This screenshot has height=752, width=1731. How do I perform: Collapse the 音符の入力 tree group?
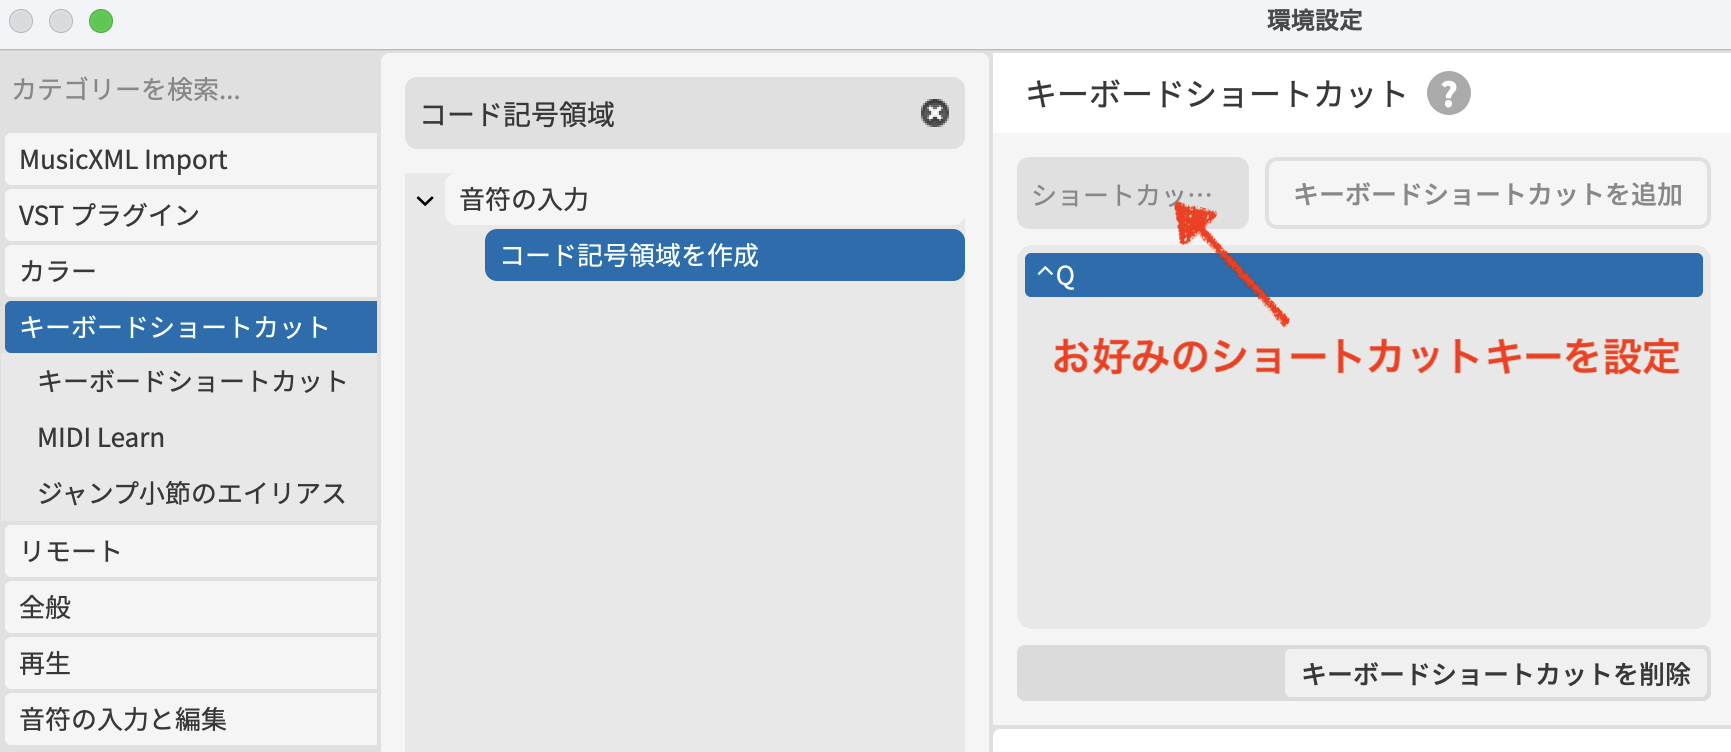tap(425, 200)
